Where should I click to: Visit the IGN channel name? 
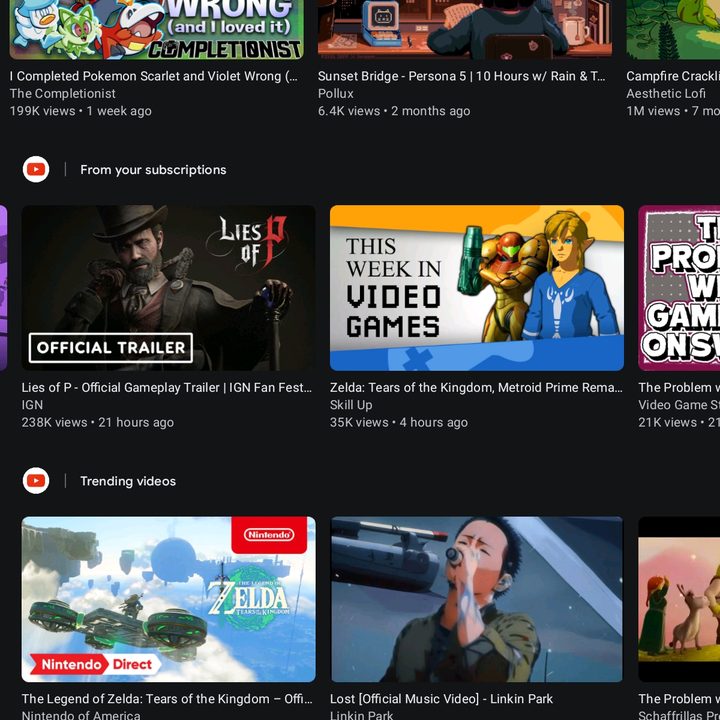32,405
